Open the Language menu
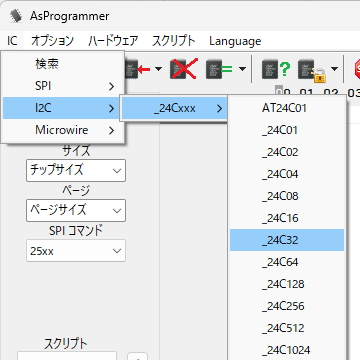 [235, 41]
